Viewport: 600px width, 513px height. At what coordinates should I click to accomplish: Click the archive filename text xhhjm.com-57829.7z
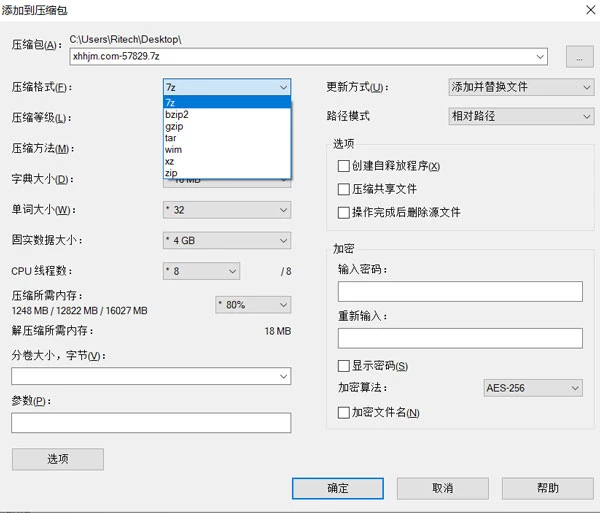(116, 56)
